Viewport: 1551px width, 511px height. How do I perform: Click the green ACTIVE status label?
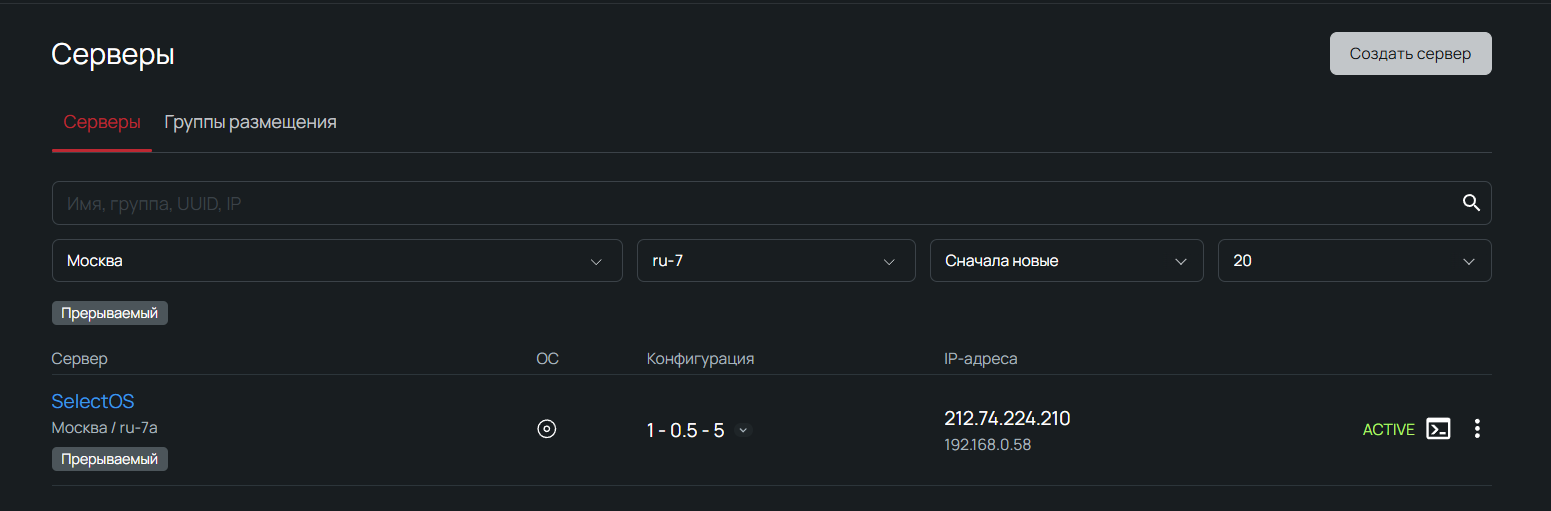point(1388,430)
